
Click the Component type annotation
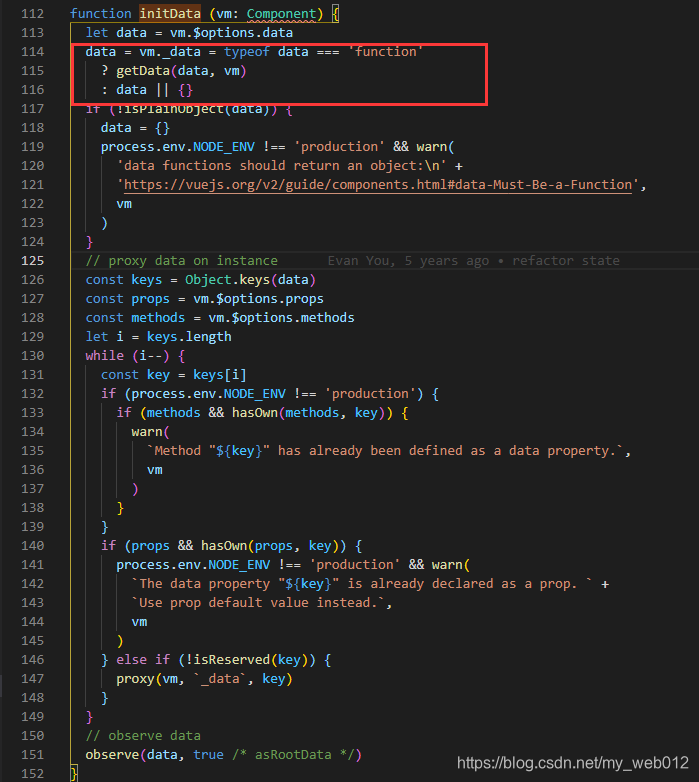(x=282, y=13)
